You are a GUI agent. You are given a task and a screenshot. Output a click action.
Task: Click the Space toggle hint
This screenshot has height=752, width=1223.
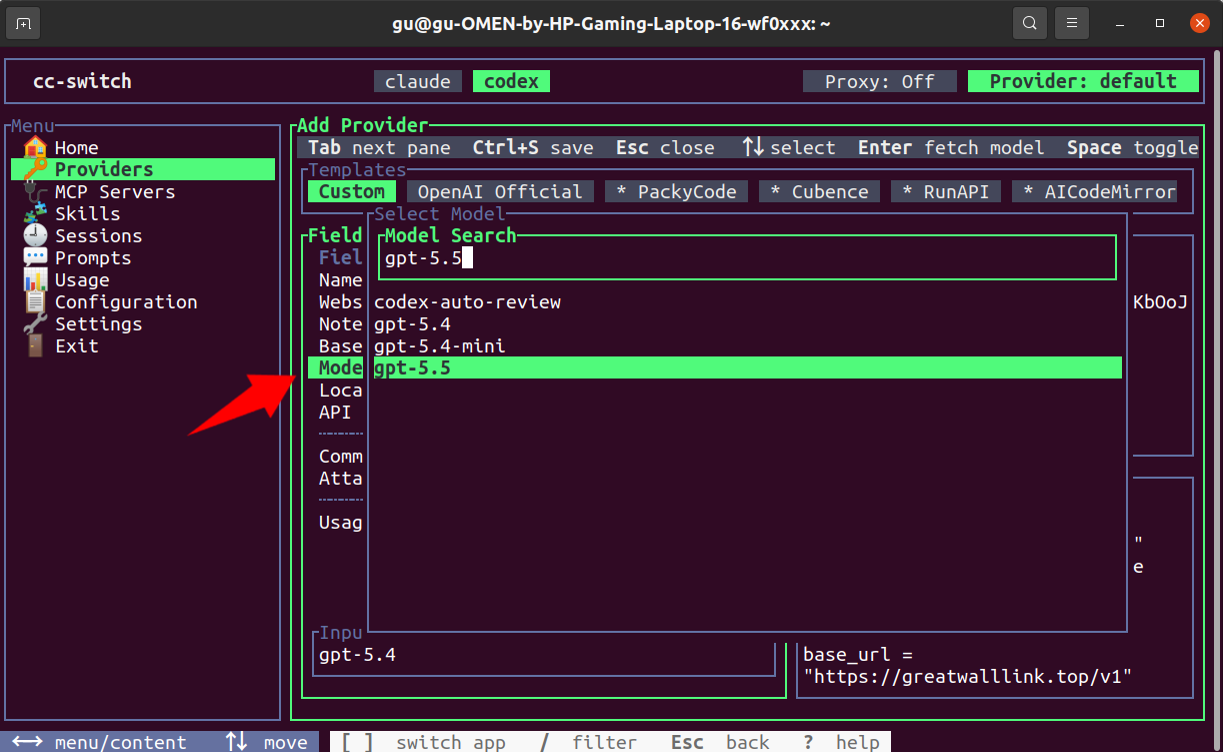tap(1133, 148)
